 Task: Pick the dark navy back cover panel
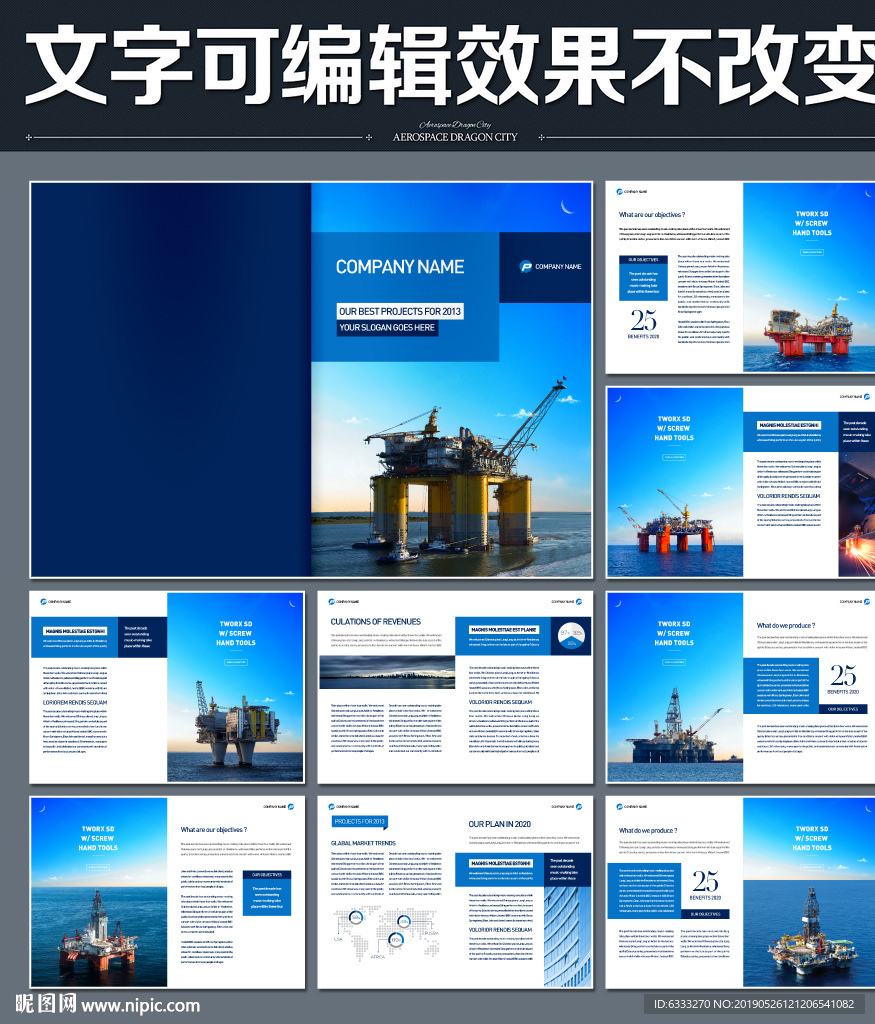[x=170, y=380]
